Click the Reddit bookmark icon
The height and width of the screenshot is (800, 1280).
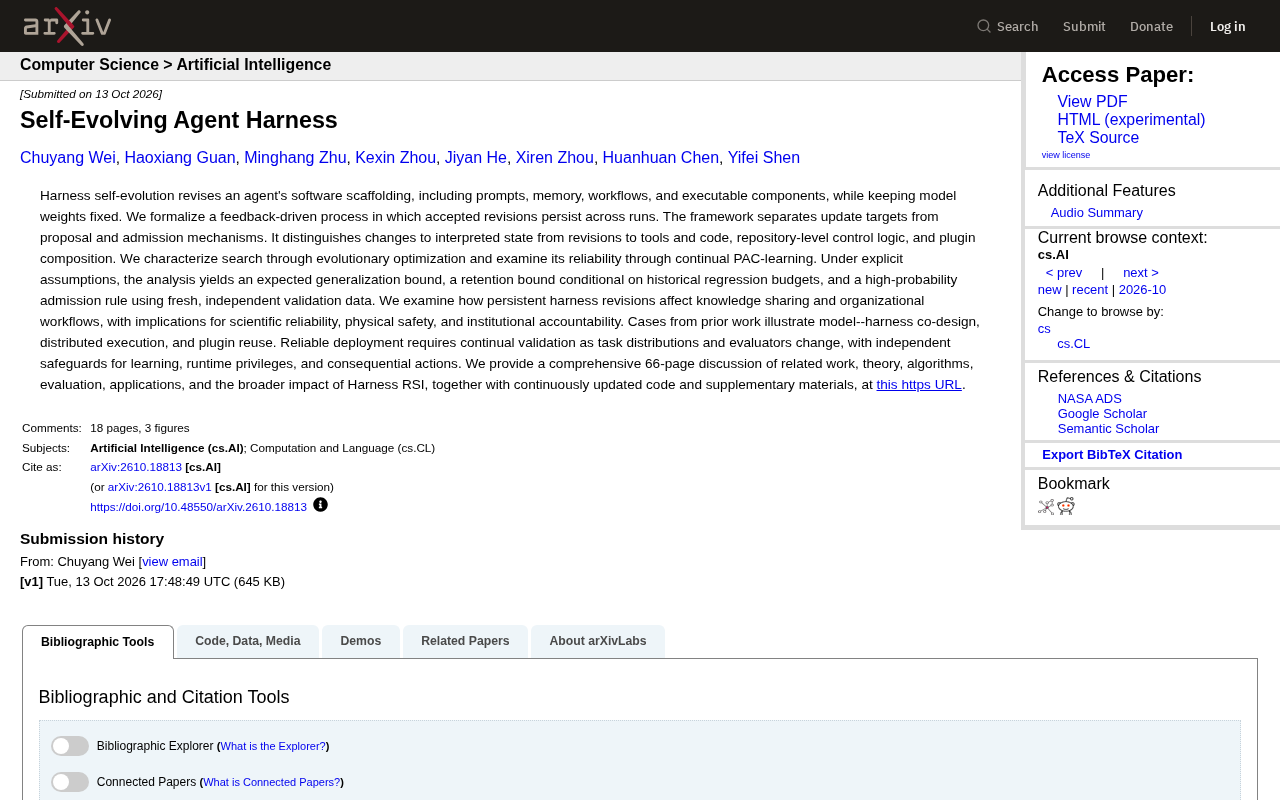pos(1066,506)
